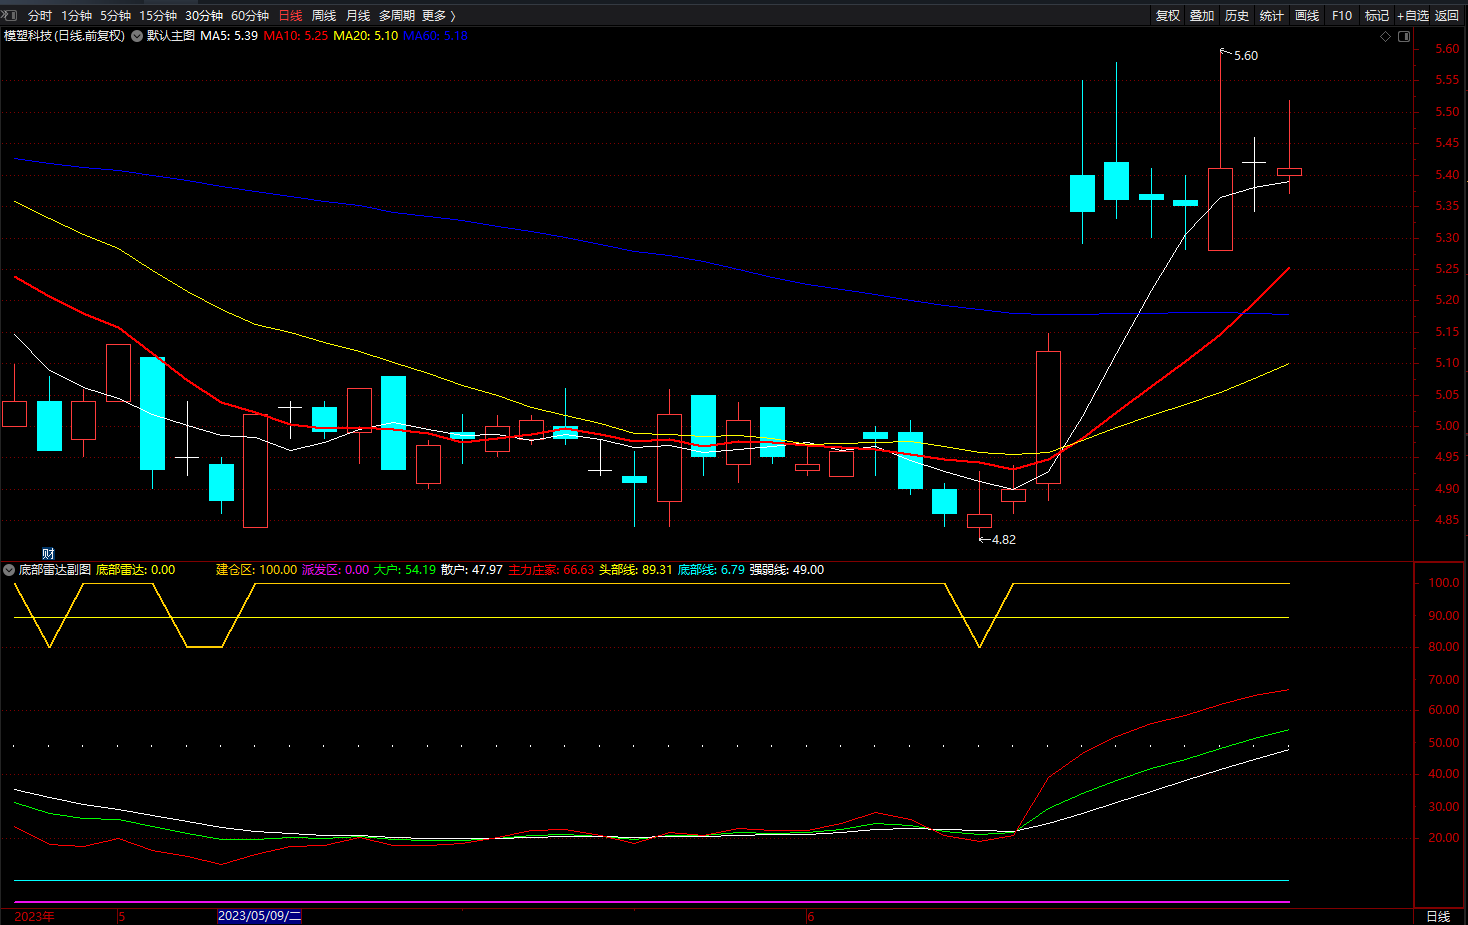Click the 底部线: 6.79 indicator value
This screenshot has height=925, width=1468.
pyautogui.click(x=711, y=570)
